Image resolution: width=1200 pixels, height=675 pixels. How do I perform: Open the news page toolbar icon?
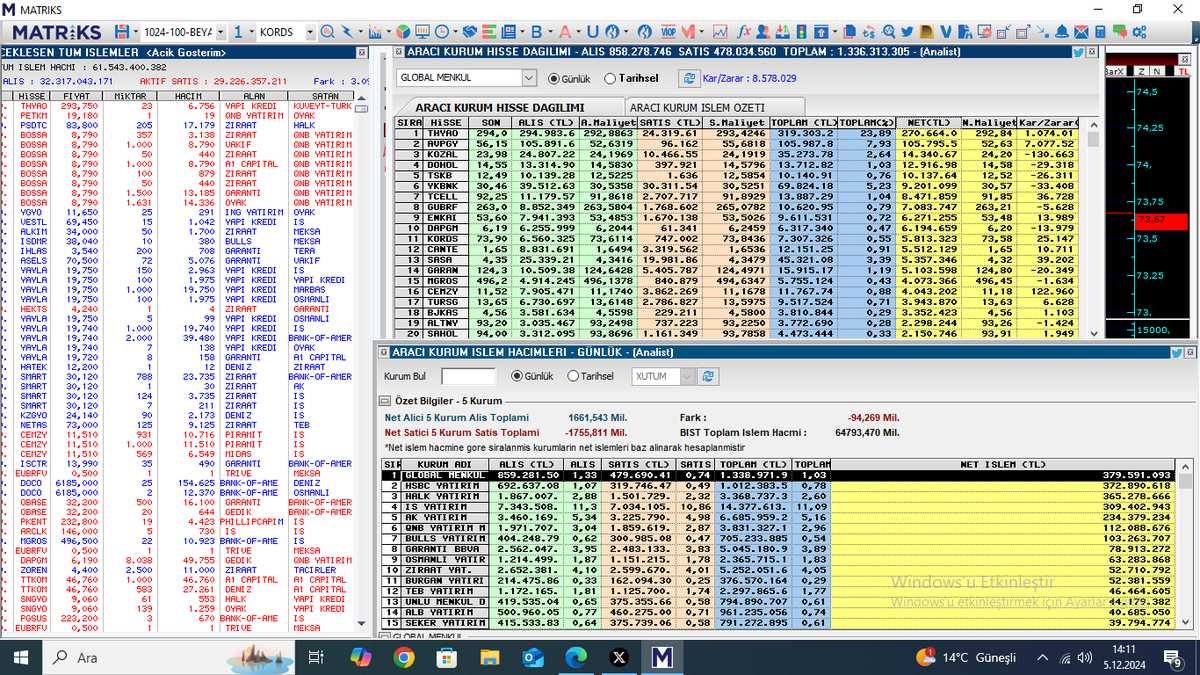[509, 32]
